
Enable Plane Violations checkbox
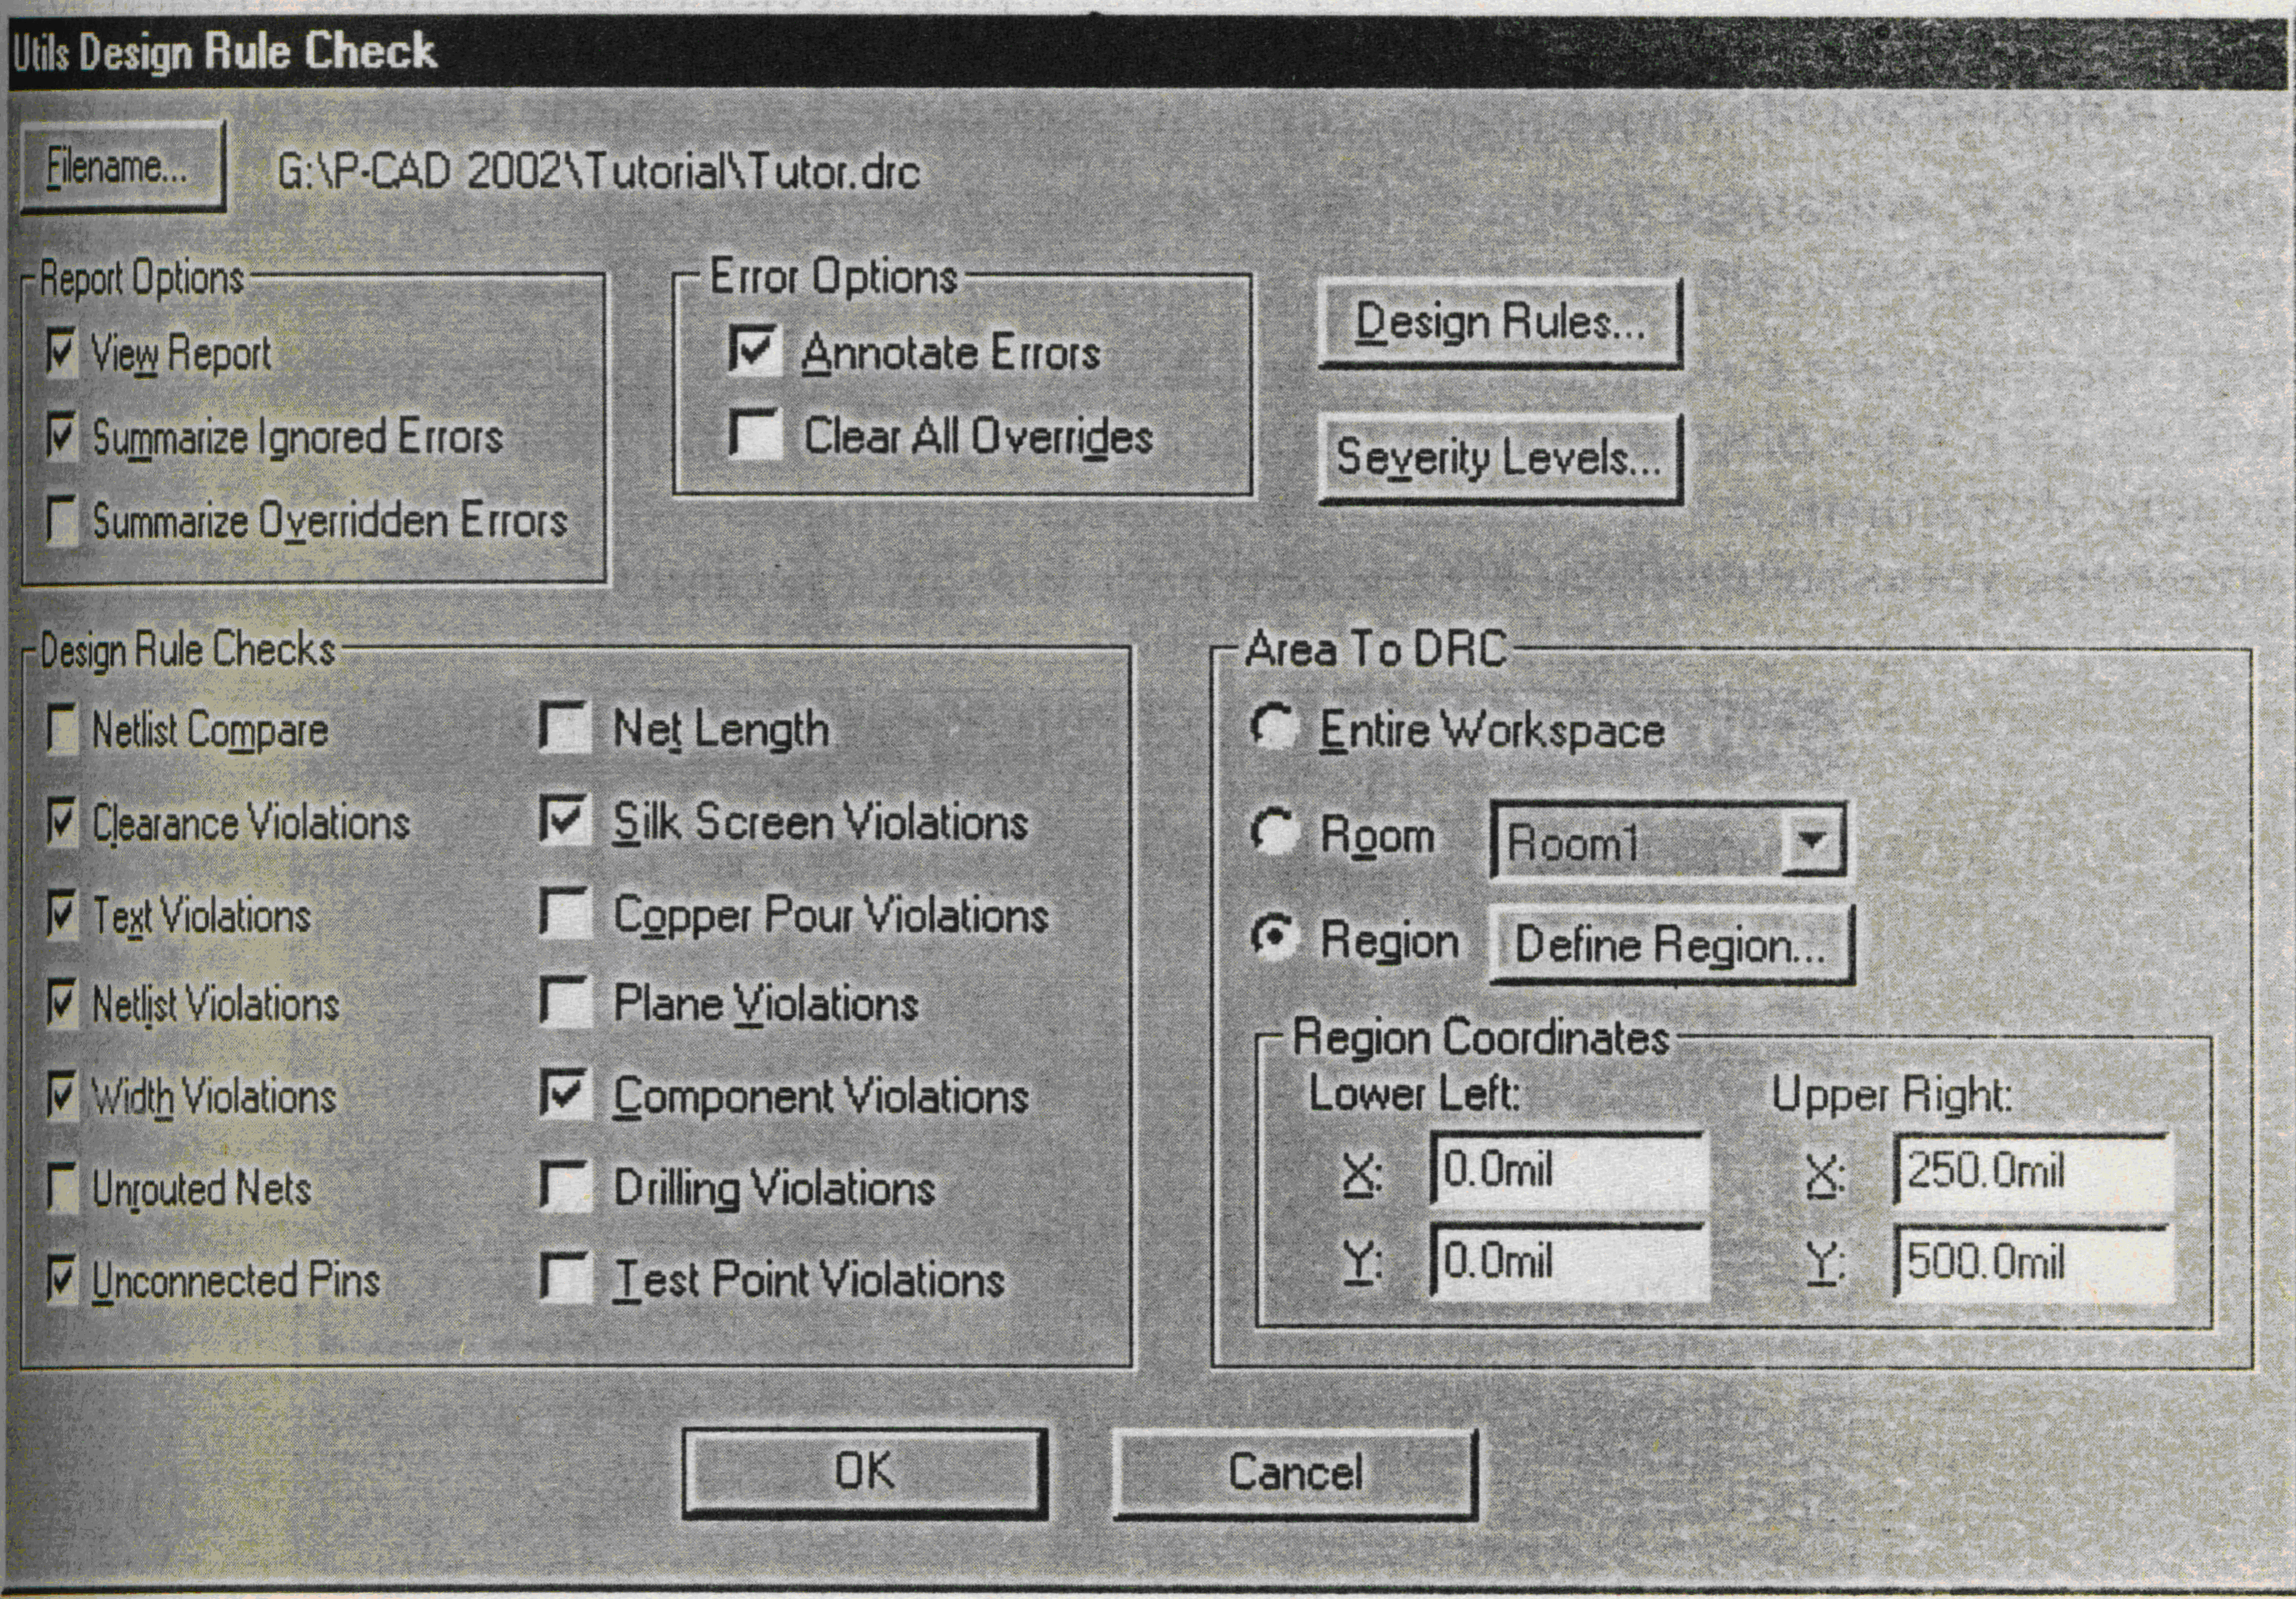coord(565,1001)
